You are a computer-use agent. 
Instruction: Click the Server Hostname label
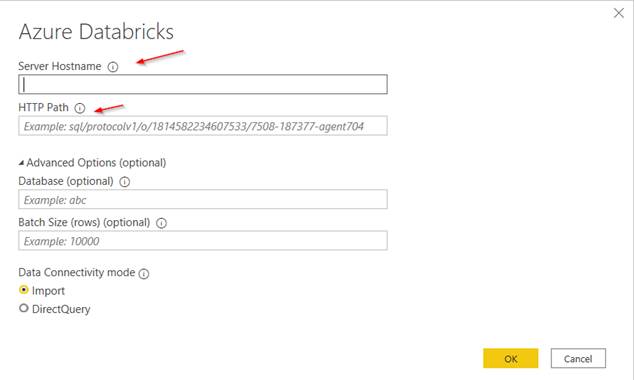point(60,66)
